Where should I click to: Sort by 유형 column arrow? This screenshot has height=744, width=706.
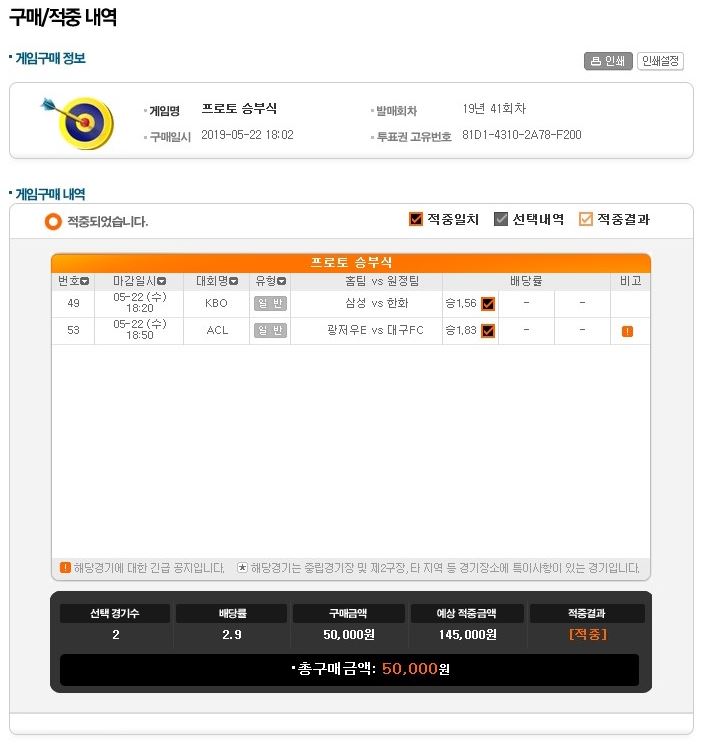(281, 281)
